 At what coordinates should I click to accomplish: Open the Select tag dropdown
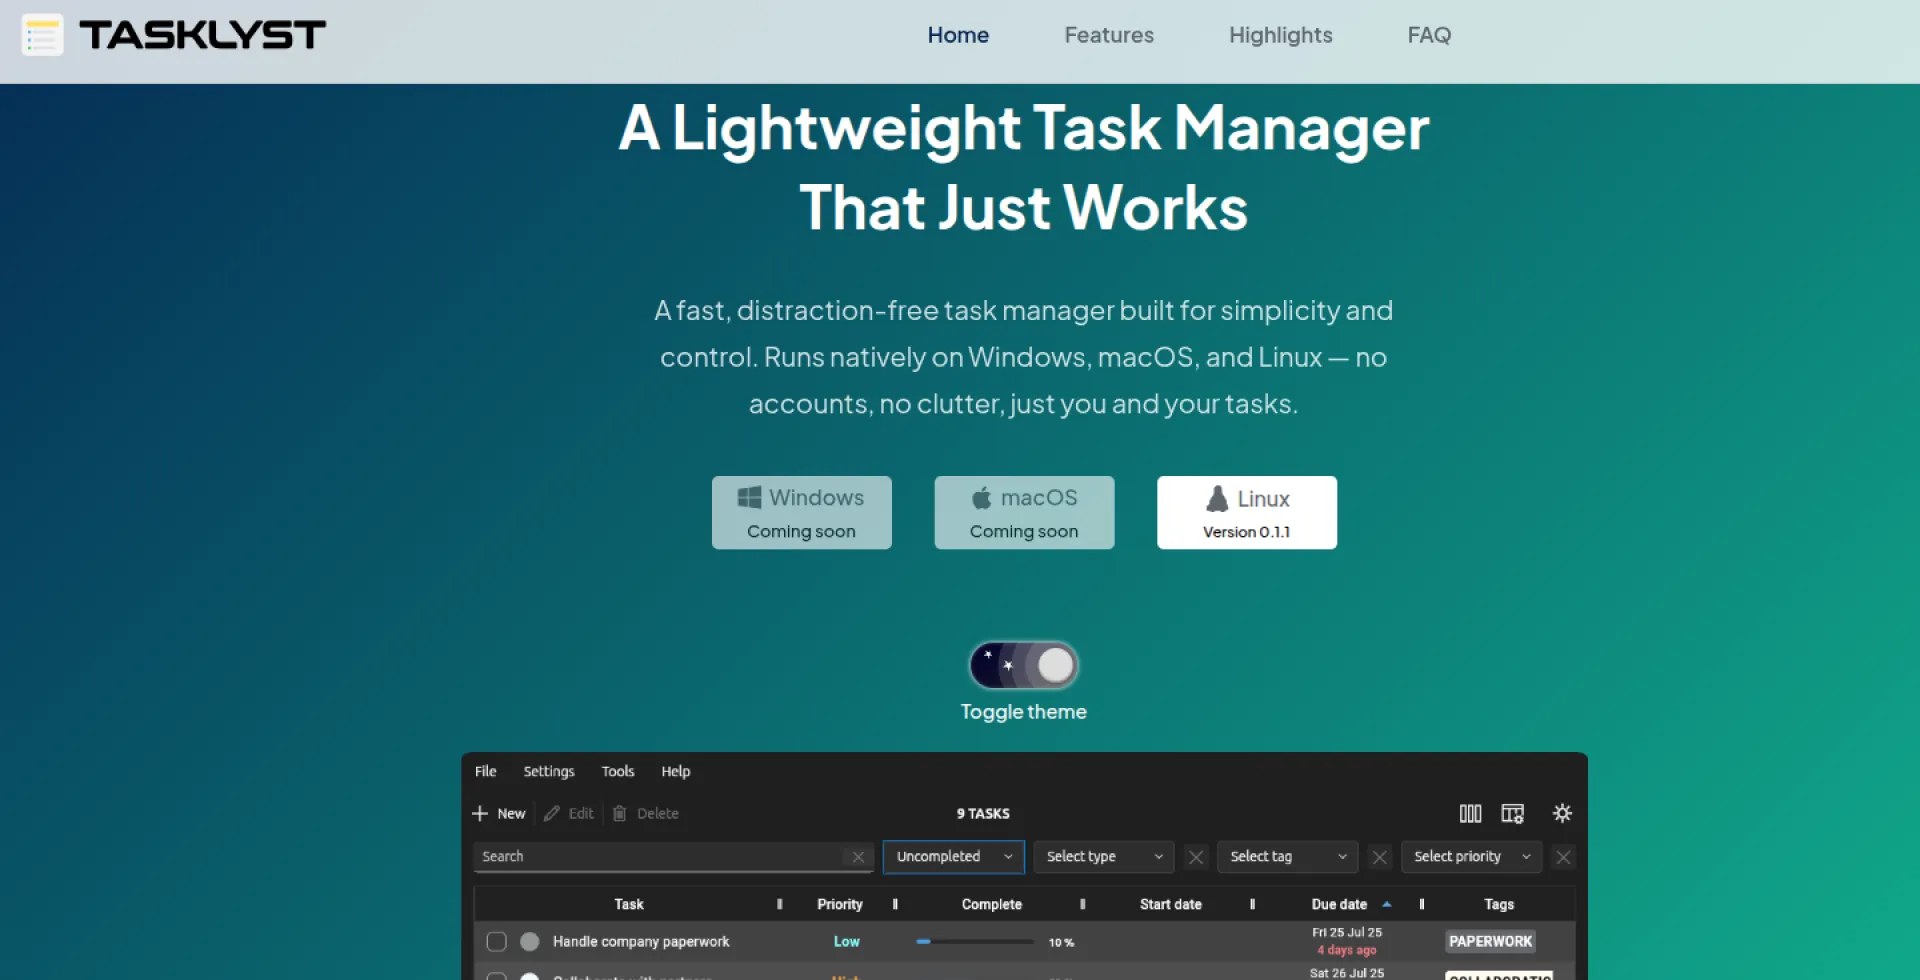(x=1288, y=857)
